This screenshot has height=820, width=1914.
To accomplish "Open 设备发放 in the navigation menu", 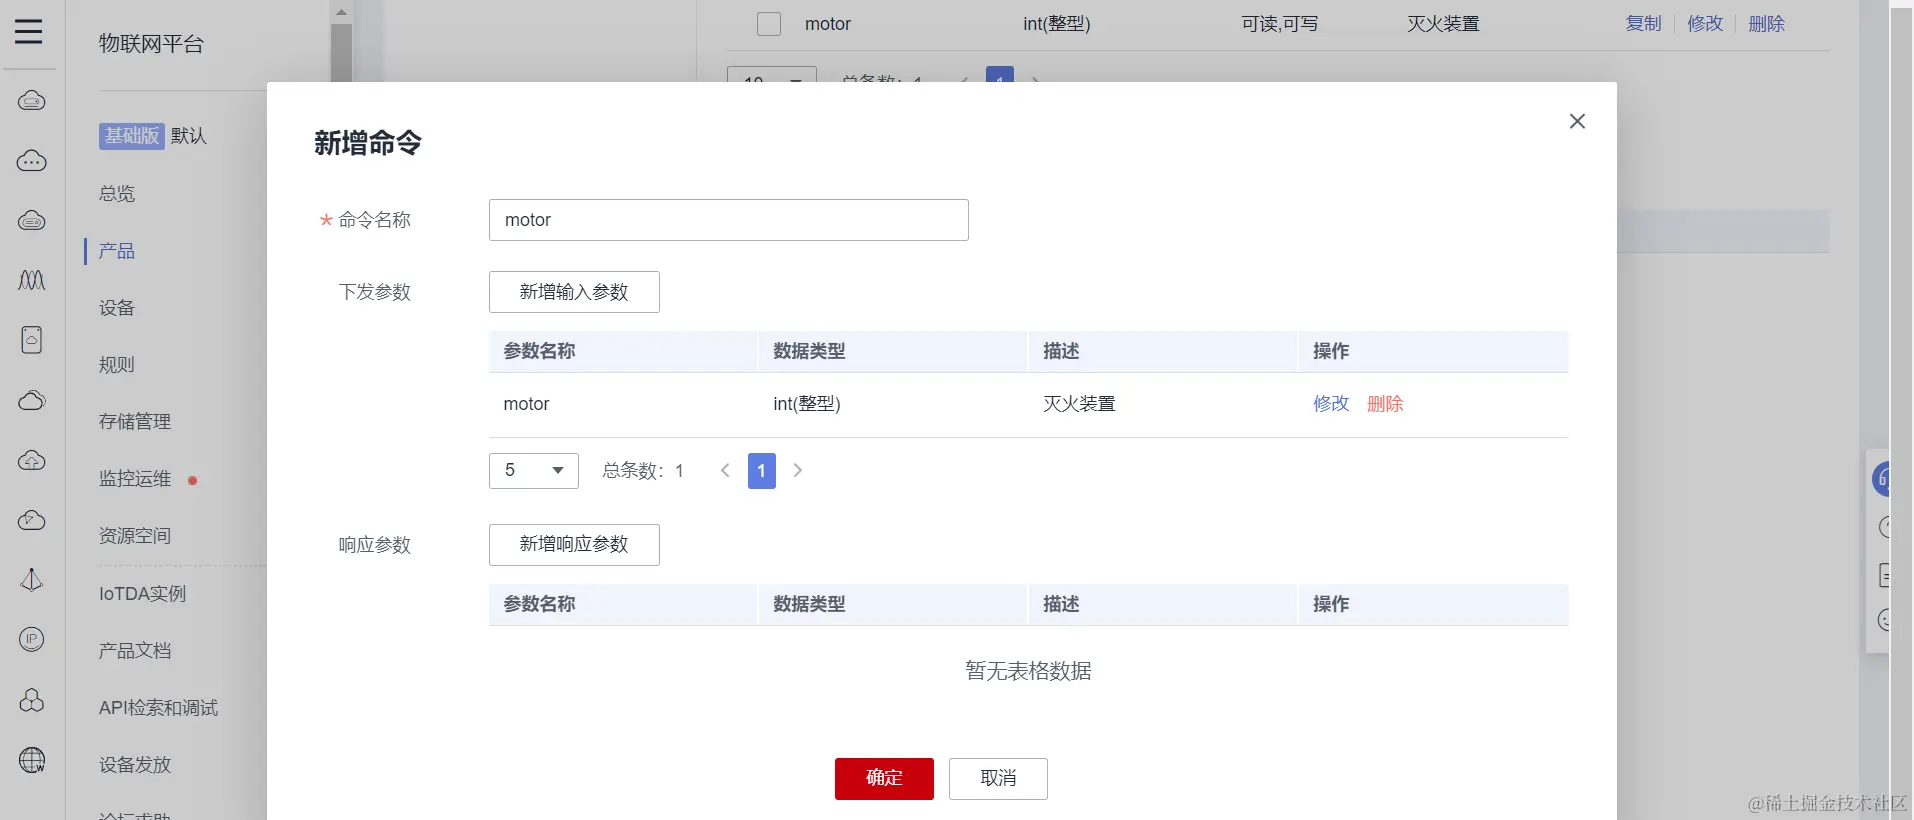I will (135, 765).
